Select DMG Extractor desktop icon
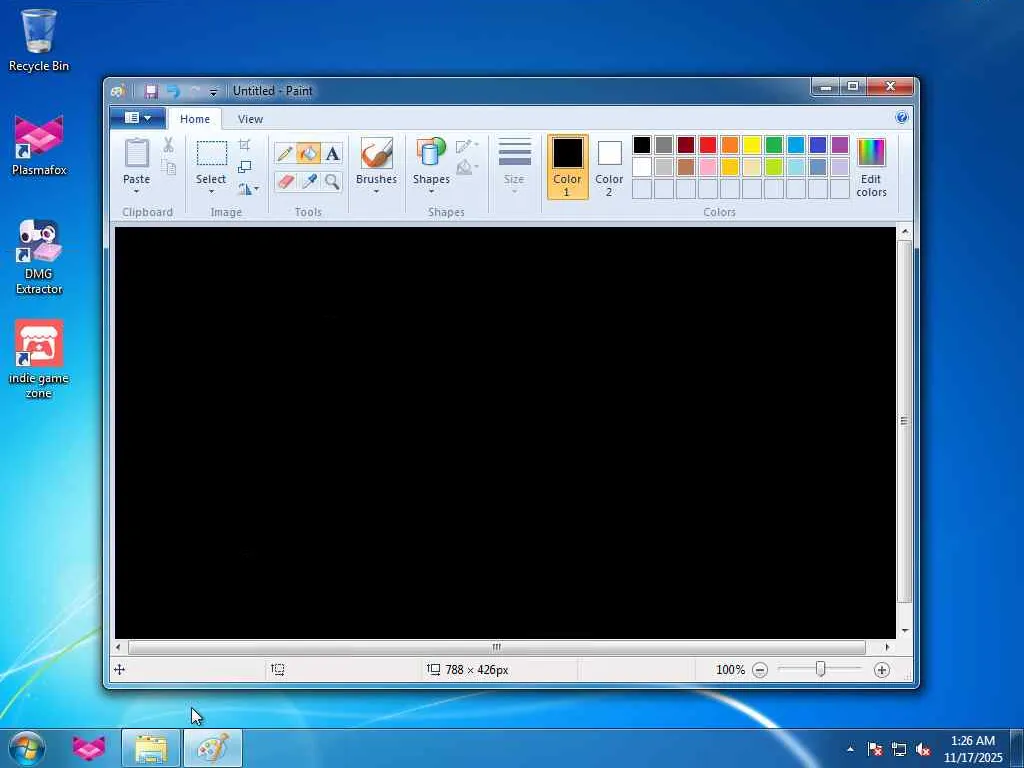This screenshot has width=1024, height=768. [39, 257]
